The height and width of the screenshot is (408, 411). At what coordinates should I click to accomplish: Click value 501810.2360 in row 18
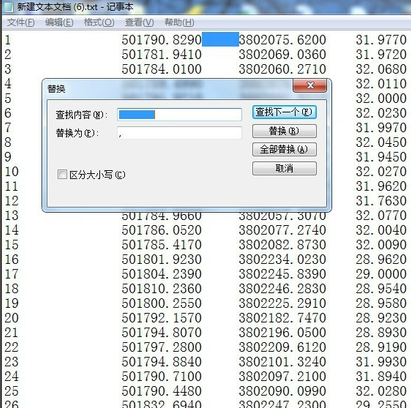click(x=161, y=289)
